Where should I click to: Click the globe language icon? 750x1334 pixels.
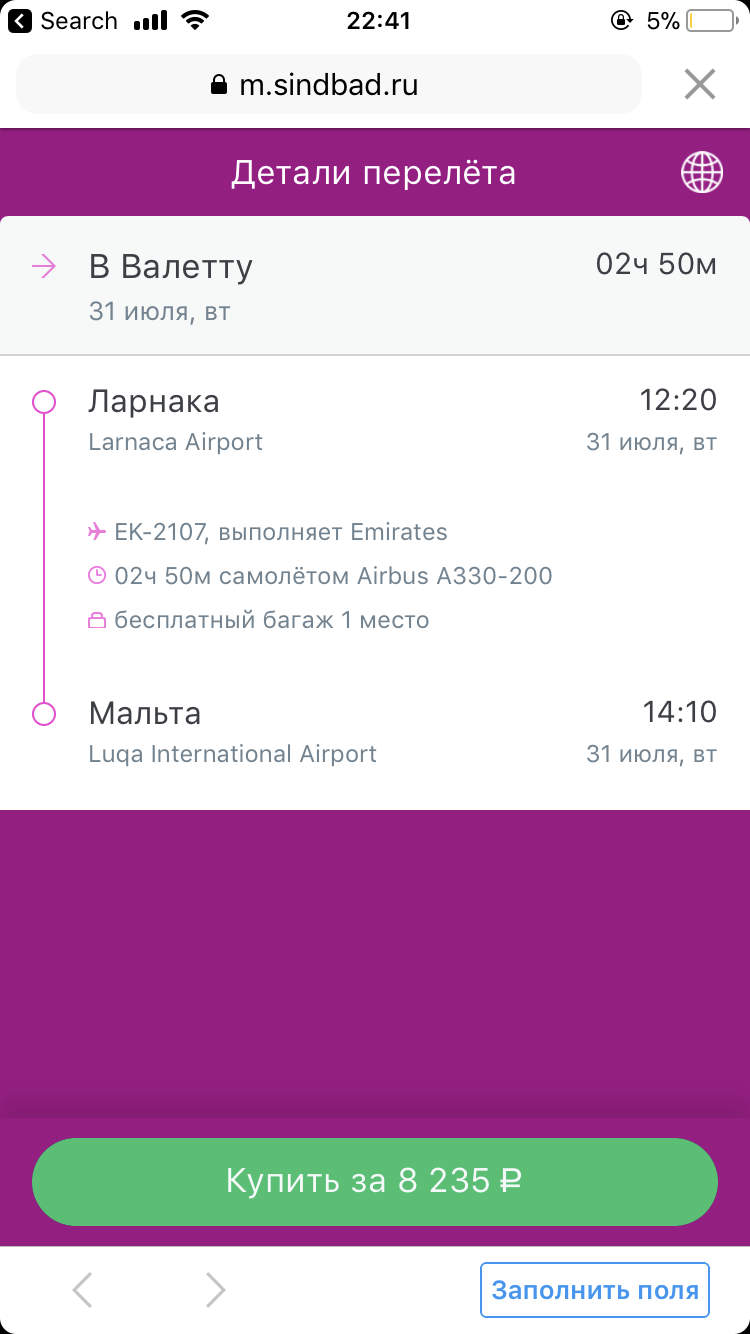tap(702, 173)
